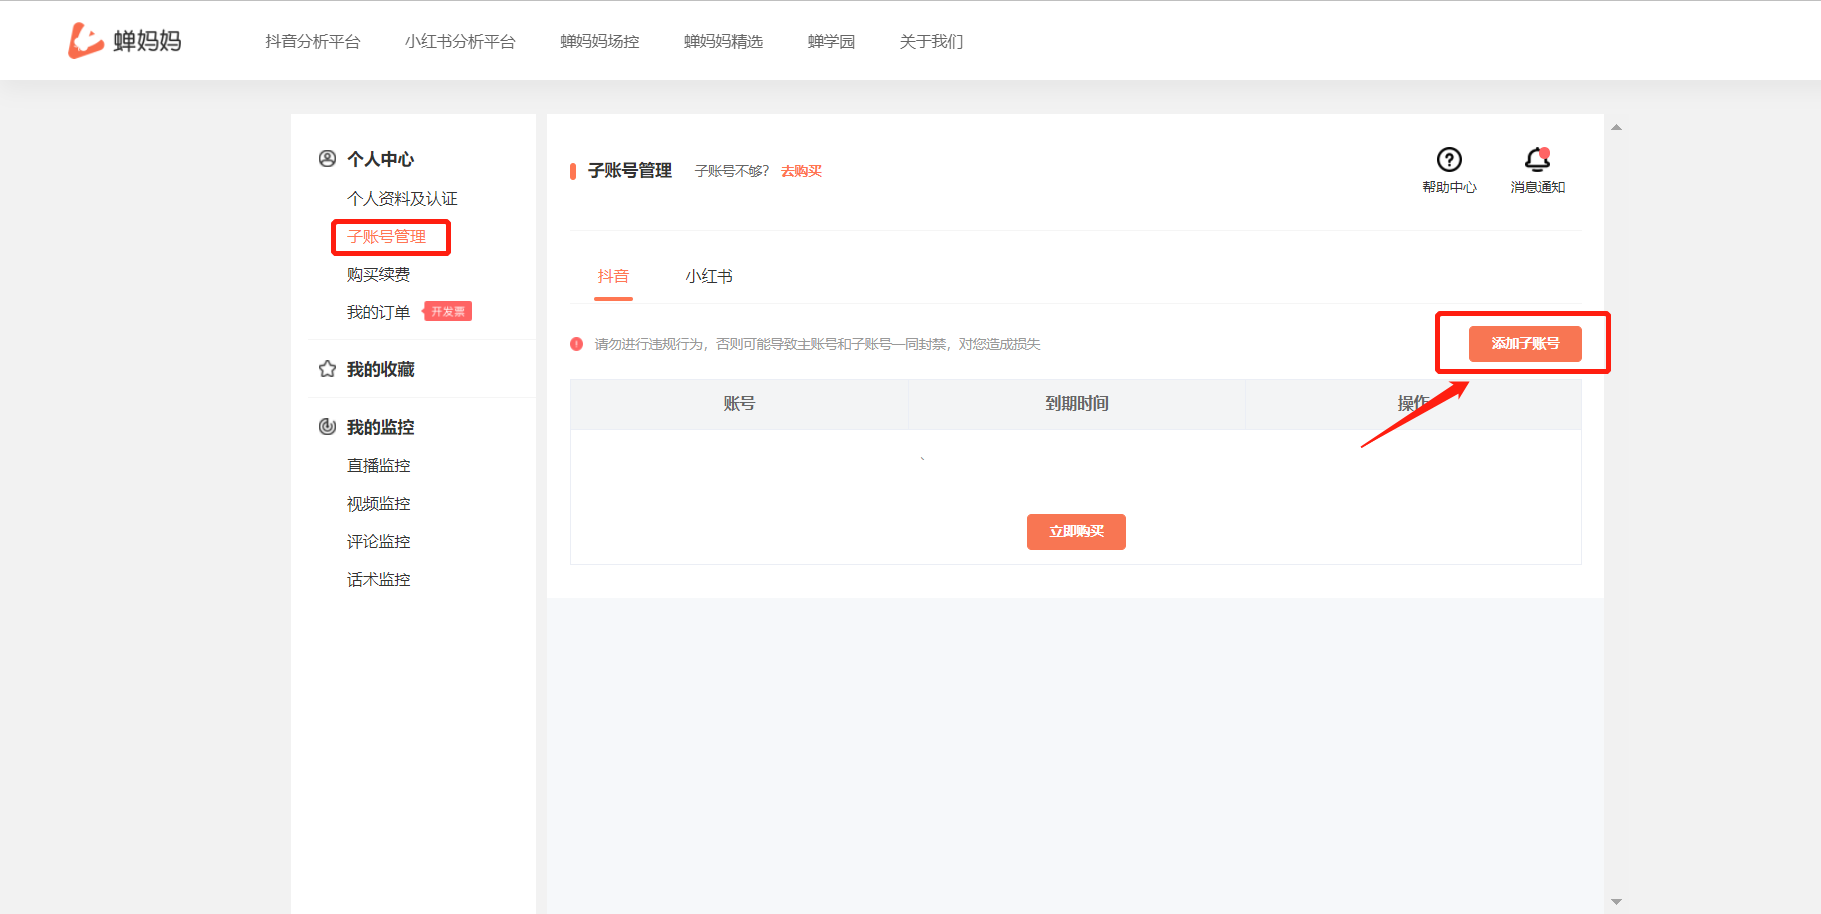Open 抖音分析平台 in top navigation
Viewport: 1821px width, 914px height.
(x=312, y=41)
